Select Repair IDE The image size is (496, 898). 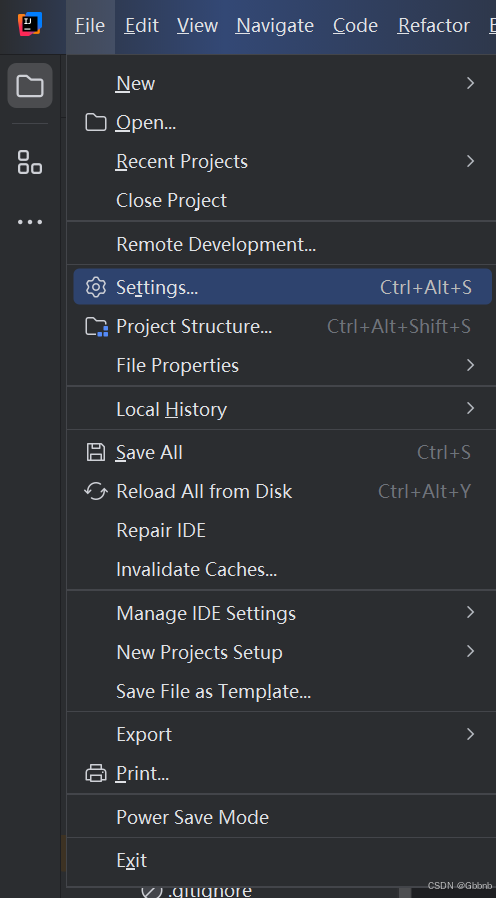click(281, 530)
